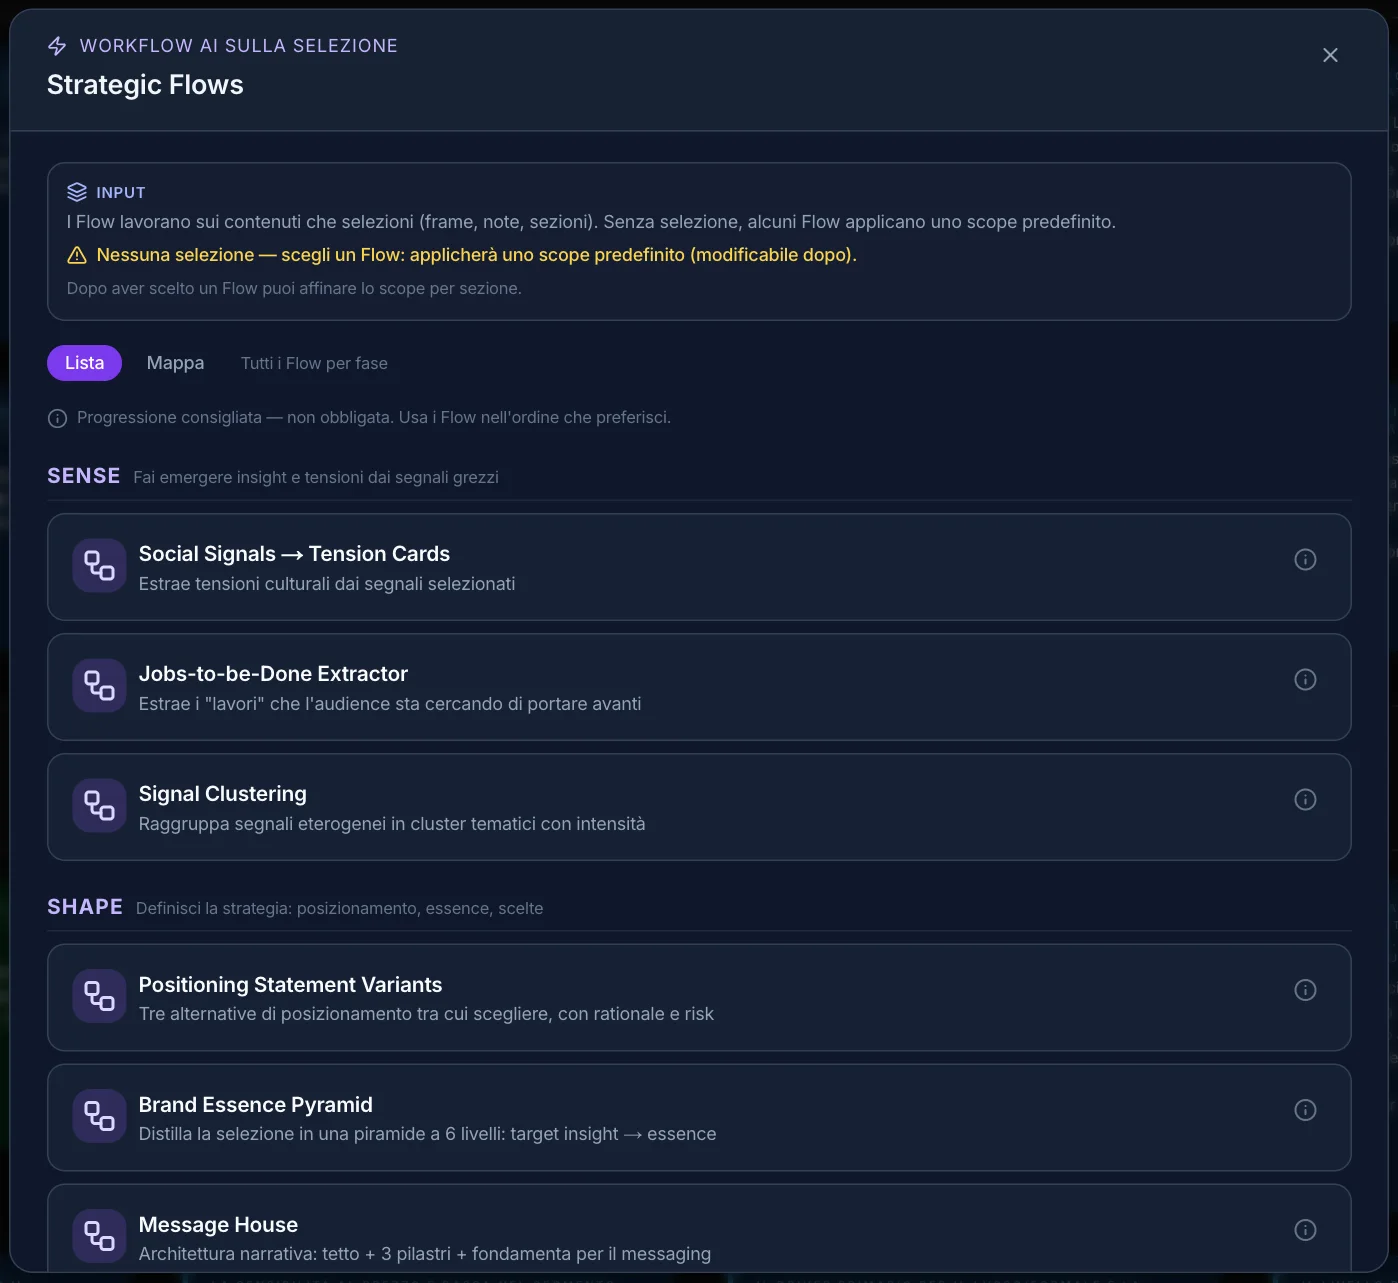Viewport: 1398px width, 1283px height.
Task: Click the 'Tutti i Flow per fase' label
Action: coord(314,364)
